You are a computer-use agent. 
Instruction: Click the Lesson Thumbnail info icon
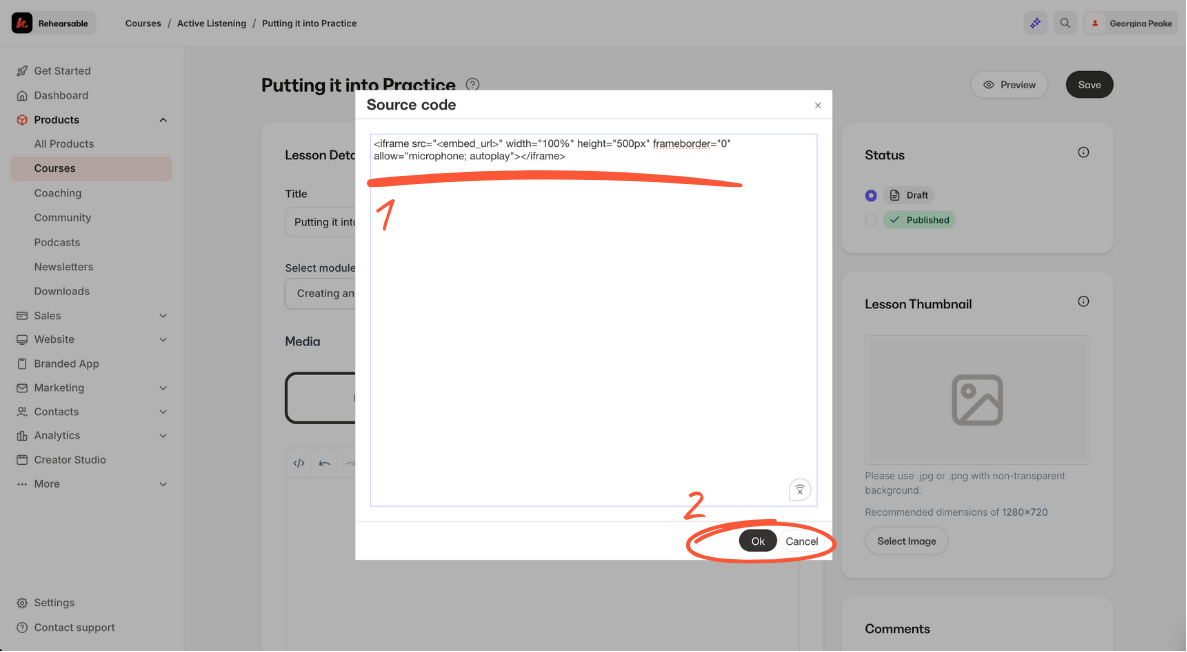pos(1083,302)
